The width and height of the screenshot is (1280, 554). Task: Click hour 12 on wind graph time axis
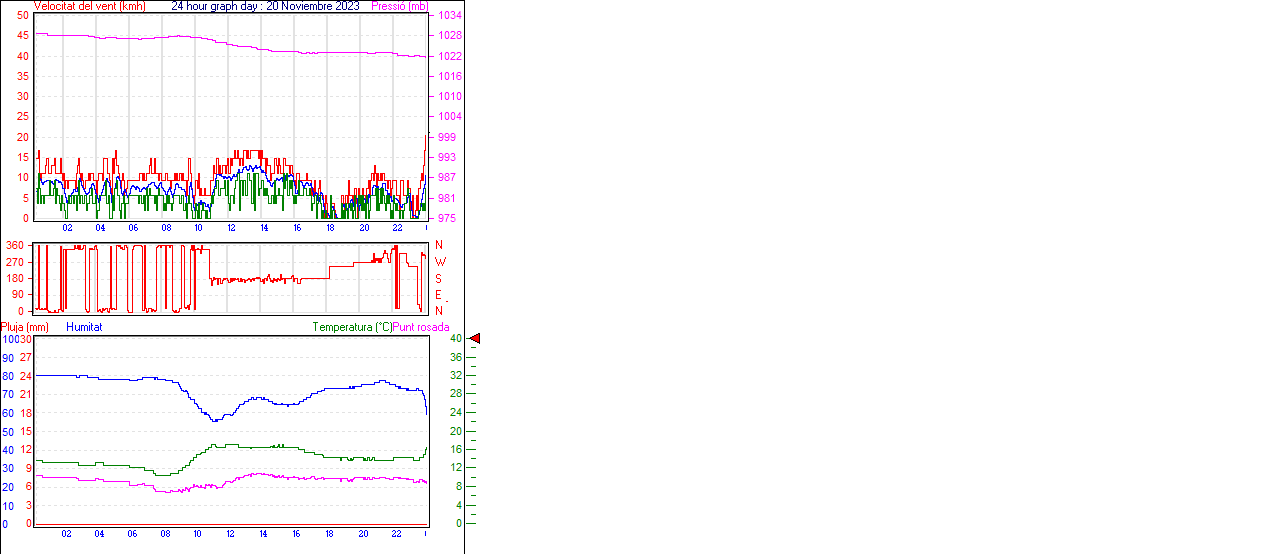tap(231, 228)
